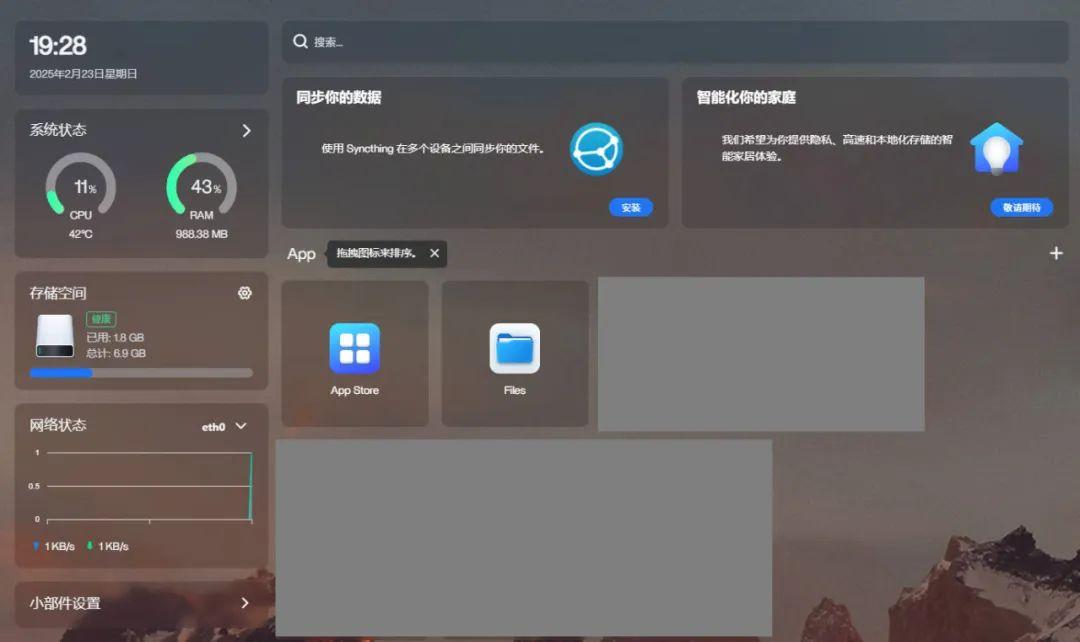This screenshot has width=1080, height=642.
Task: Expand the 系统状态 system status panel
Action: tap(246, 130)
